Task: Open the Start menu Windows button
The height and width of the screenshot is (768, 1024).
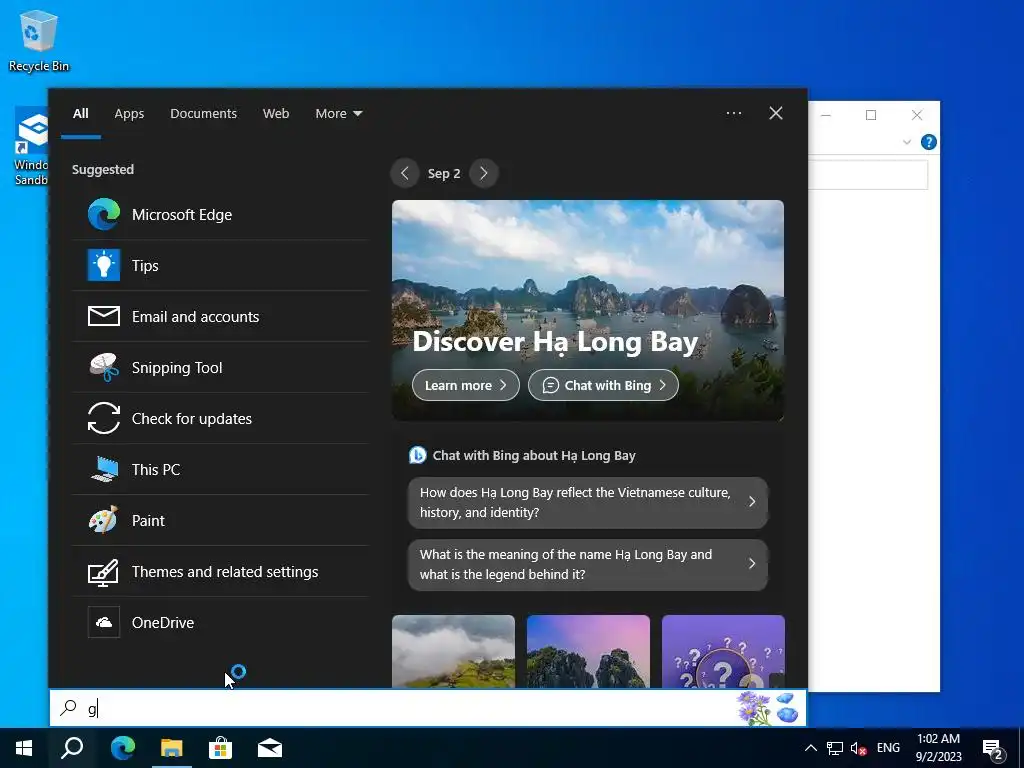Action: (24, 748)
